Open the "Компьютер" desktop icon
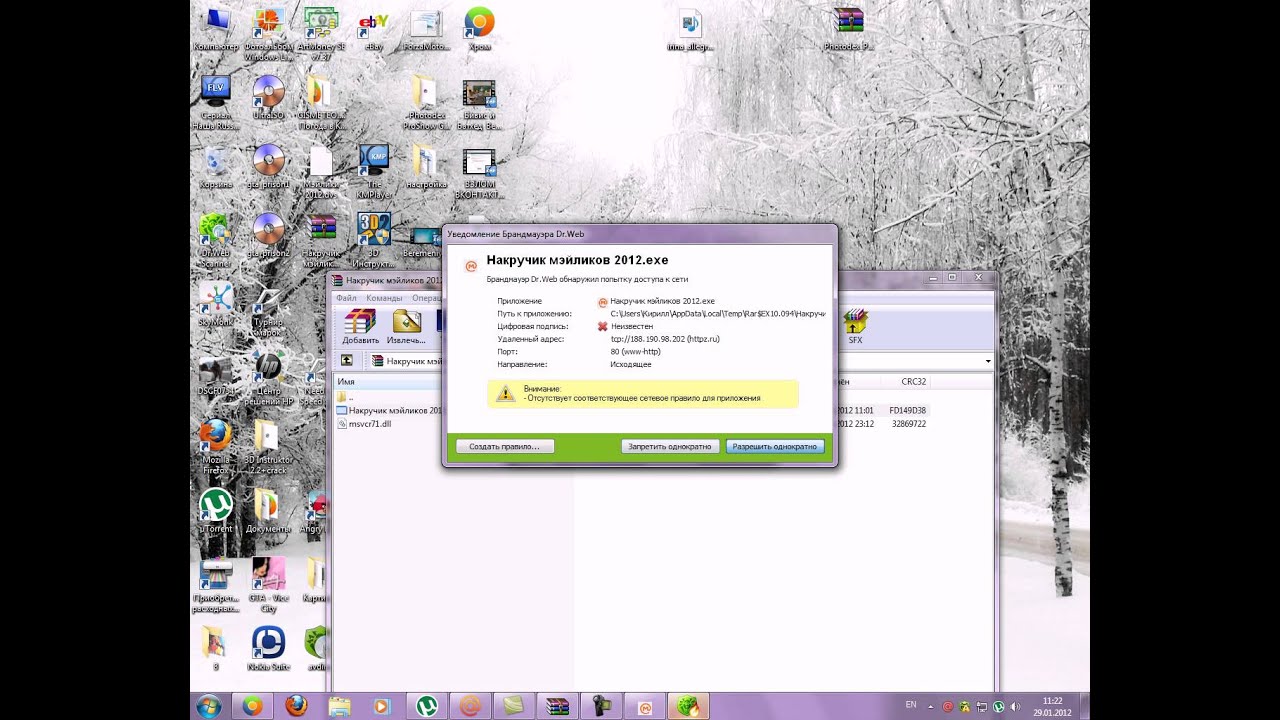This screenshot has width=1280, height=720. pos(216,30)
